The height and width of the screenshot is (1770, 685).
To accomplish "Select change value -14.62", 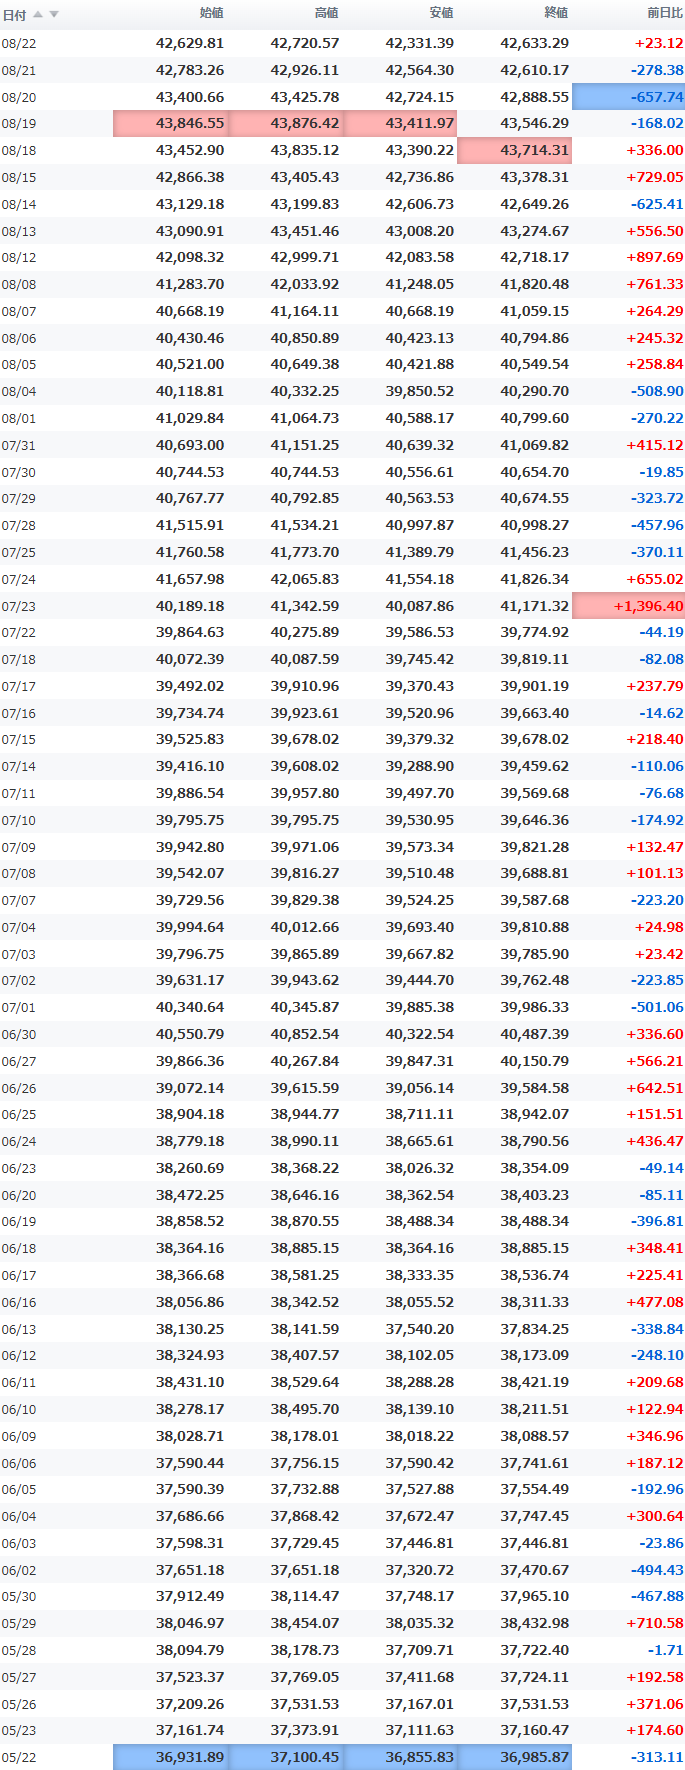I will (x=661, y=713).
